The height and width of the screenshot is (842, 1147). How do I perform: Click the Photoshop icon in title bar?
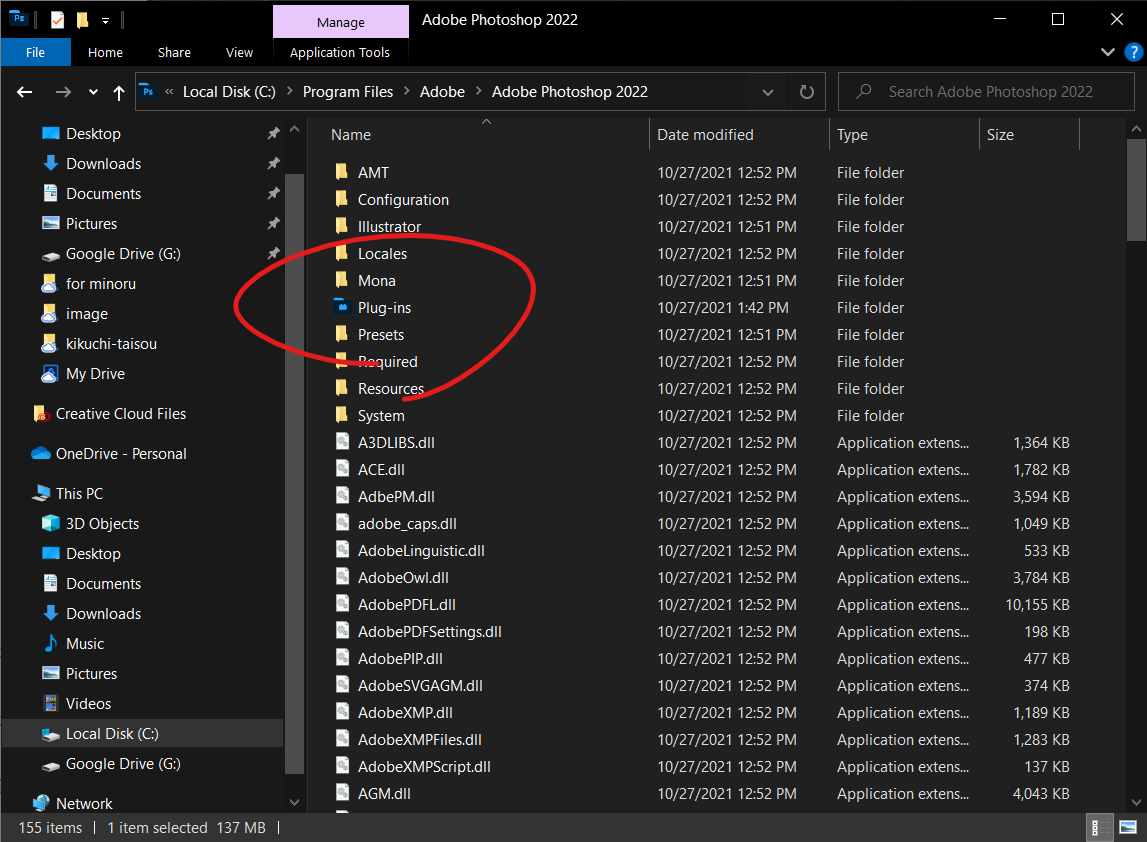18,19
